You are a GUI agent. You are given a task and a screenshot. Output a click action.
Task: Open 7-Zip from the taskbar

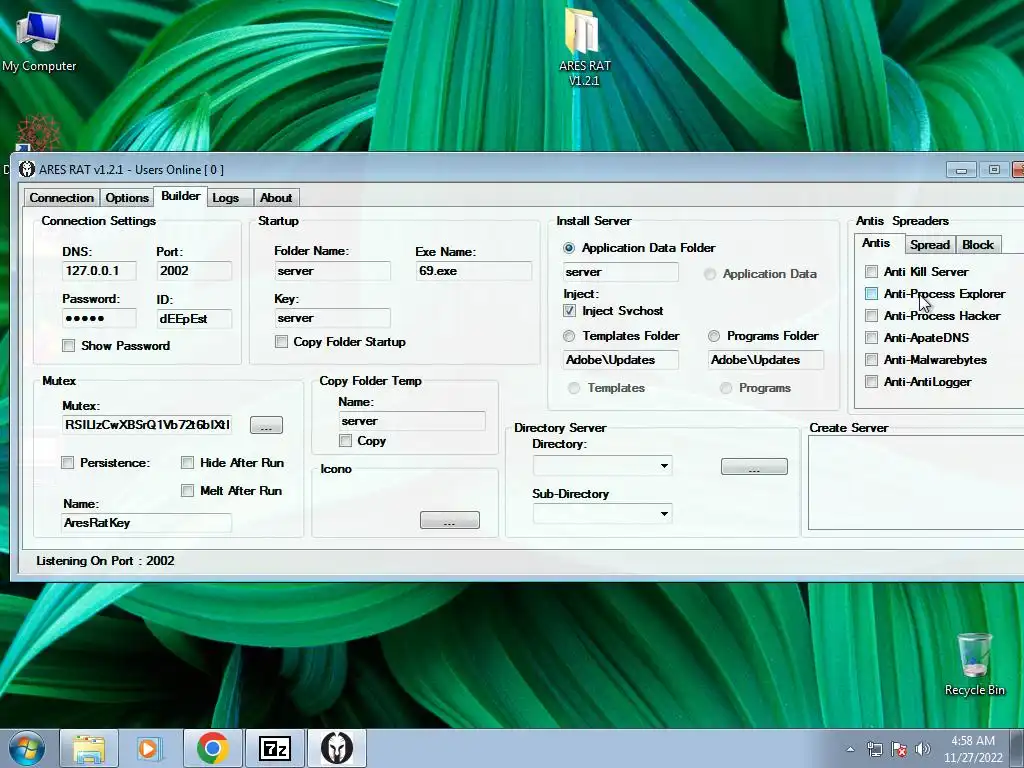click(274, 748)
